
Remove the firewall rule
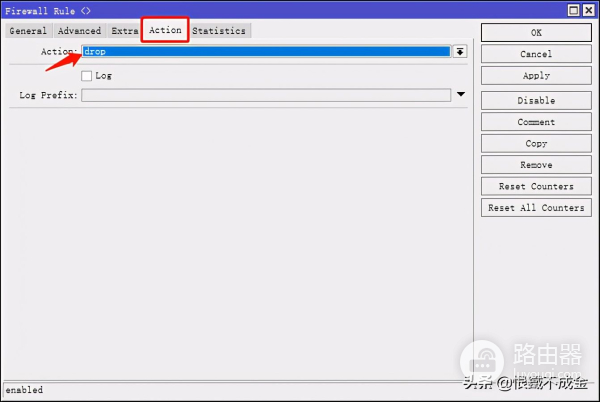536,165
